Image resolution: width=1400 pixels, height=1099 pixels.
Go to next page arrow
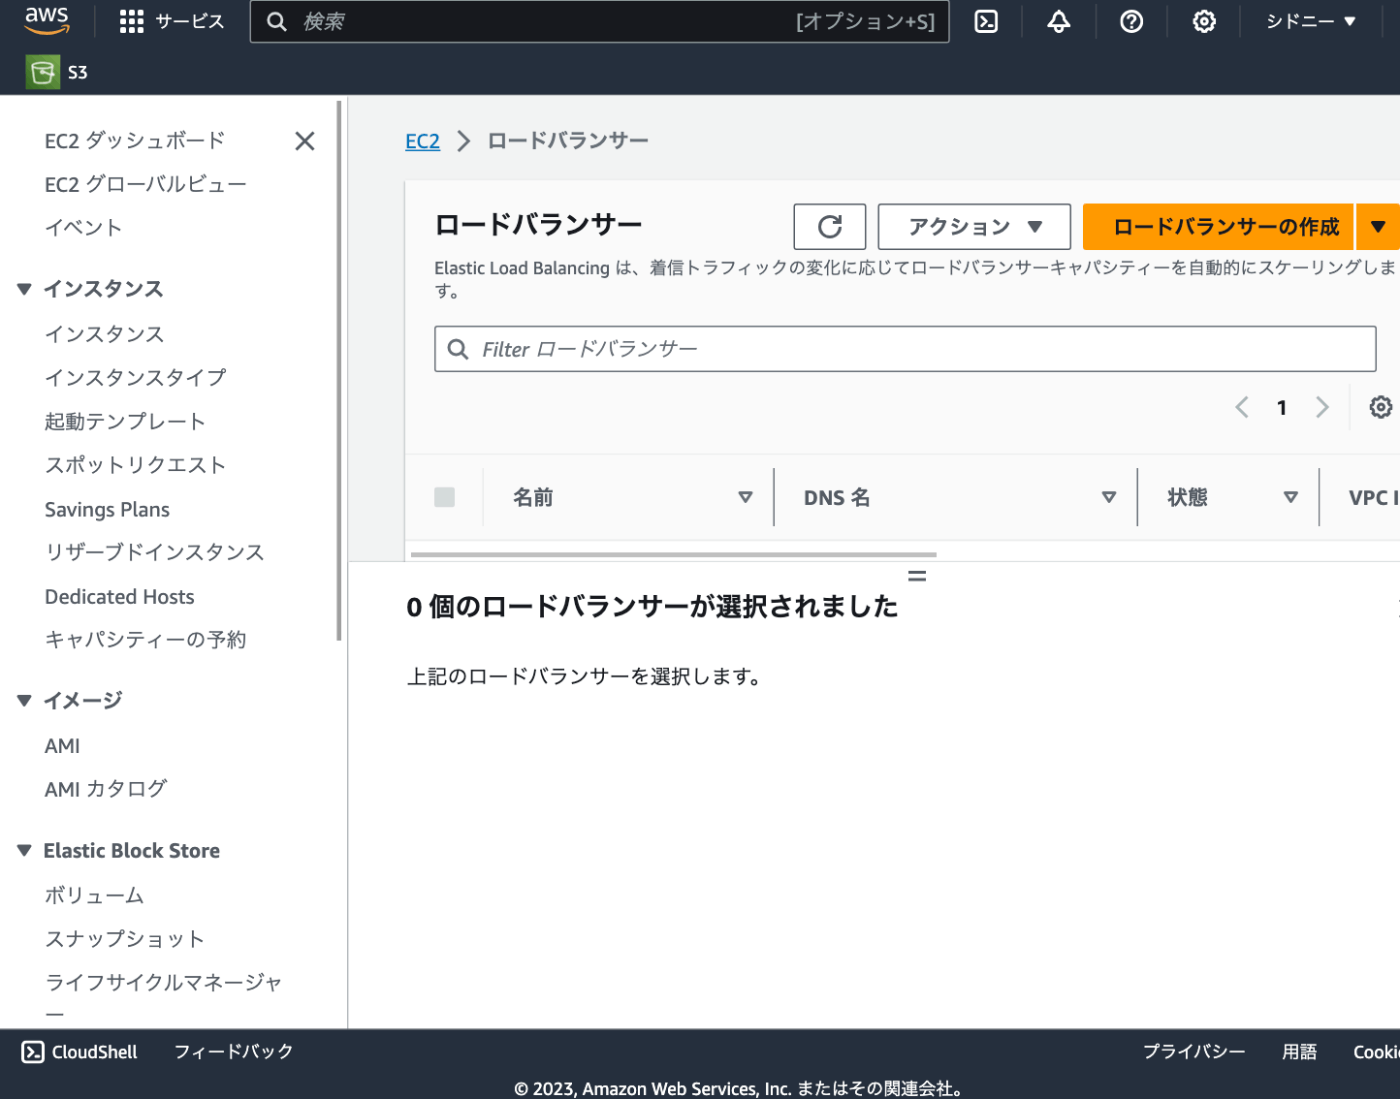(1322, 407)
